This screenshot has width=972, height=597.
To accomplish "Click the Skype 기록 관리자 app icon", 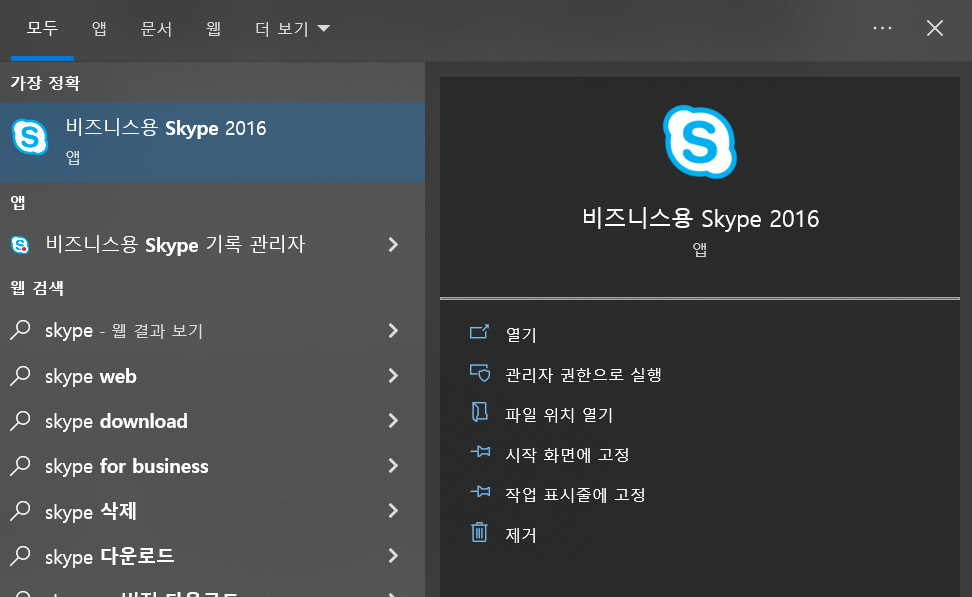I will pos(20,245).
